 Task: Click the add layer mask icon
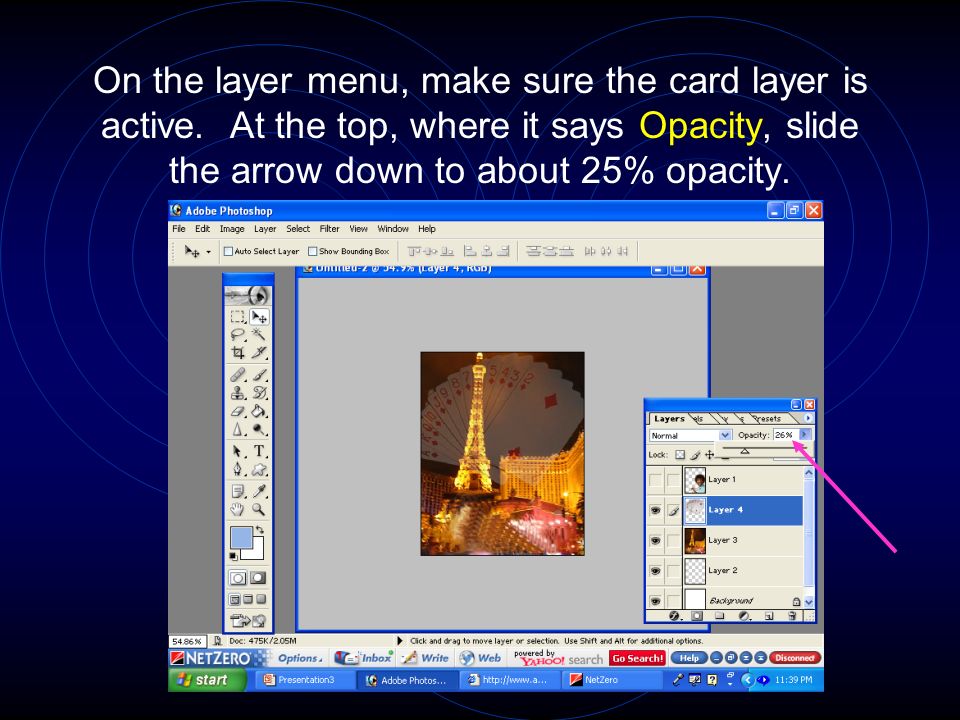[697, 615]
